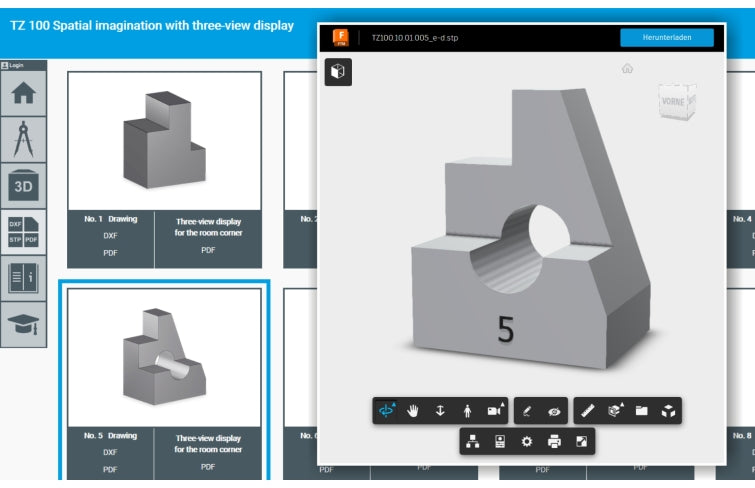Screen dimensions: 755x488
Task: Select the No. 5 model thumbnail
Action: tap(163, 355)
